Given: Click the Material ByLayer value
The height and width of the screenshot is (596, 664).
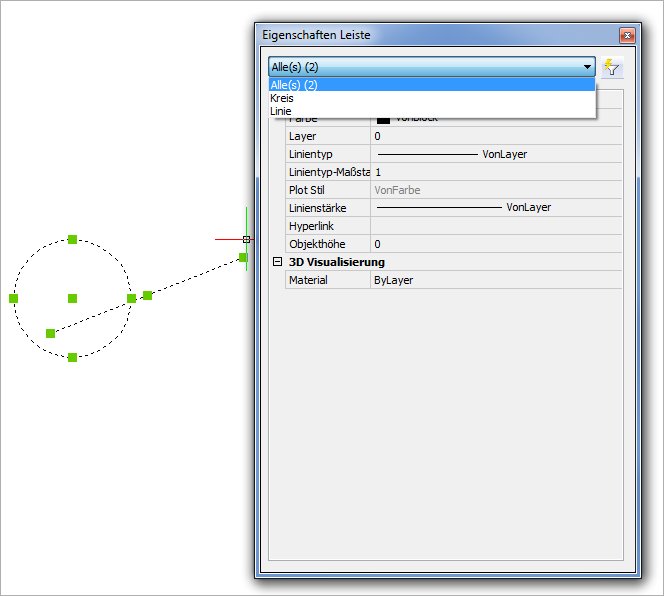Looking at the screenshot, I should pyautogui.click(x=495, y=280).
